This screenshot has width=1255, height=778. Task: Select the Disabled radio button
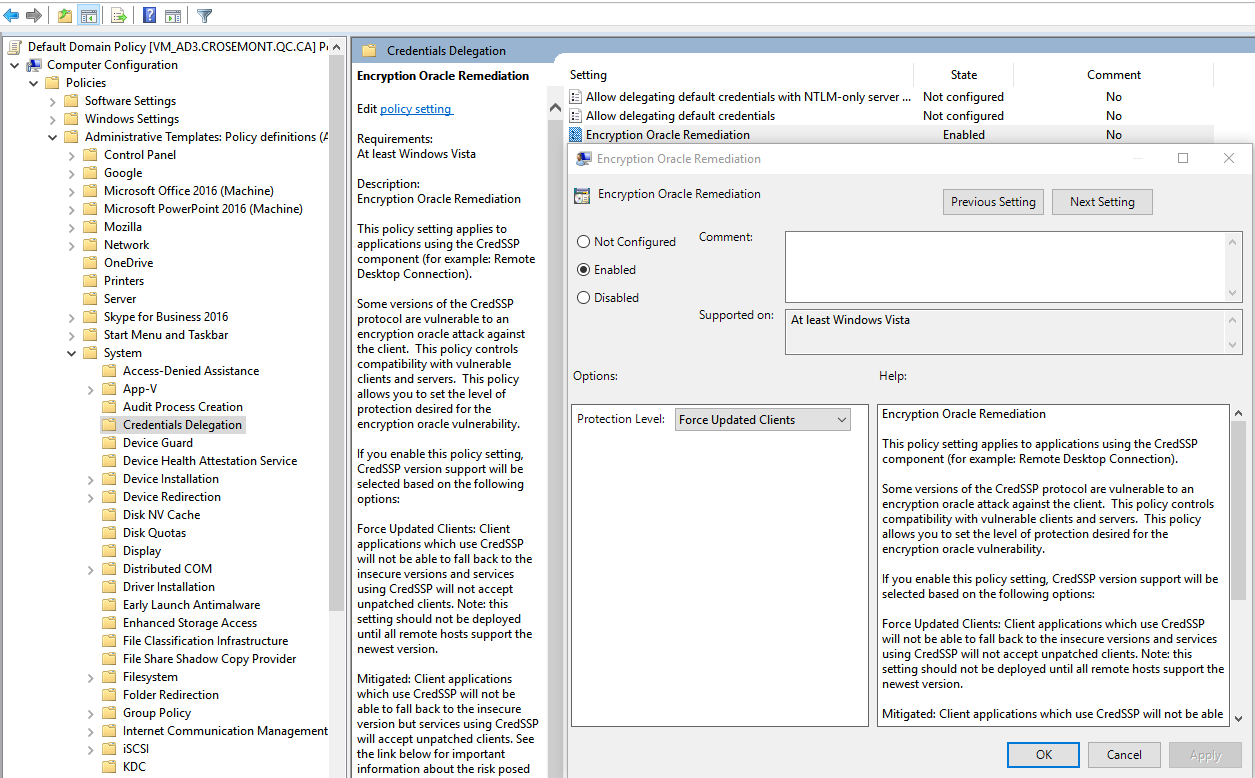(x=584, y=298)
